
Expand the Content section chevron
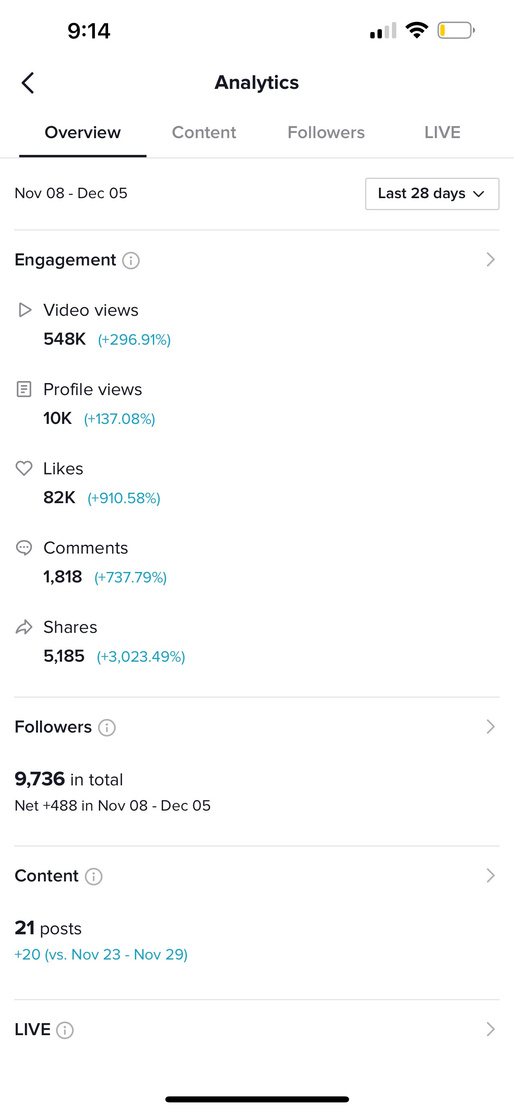coord(490,876)
